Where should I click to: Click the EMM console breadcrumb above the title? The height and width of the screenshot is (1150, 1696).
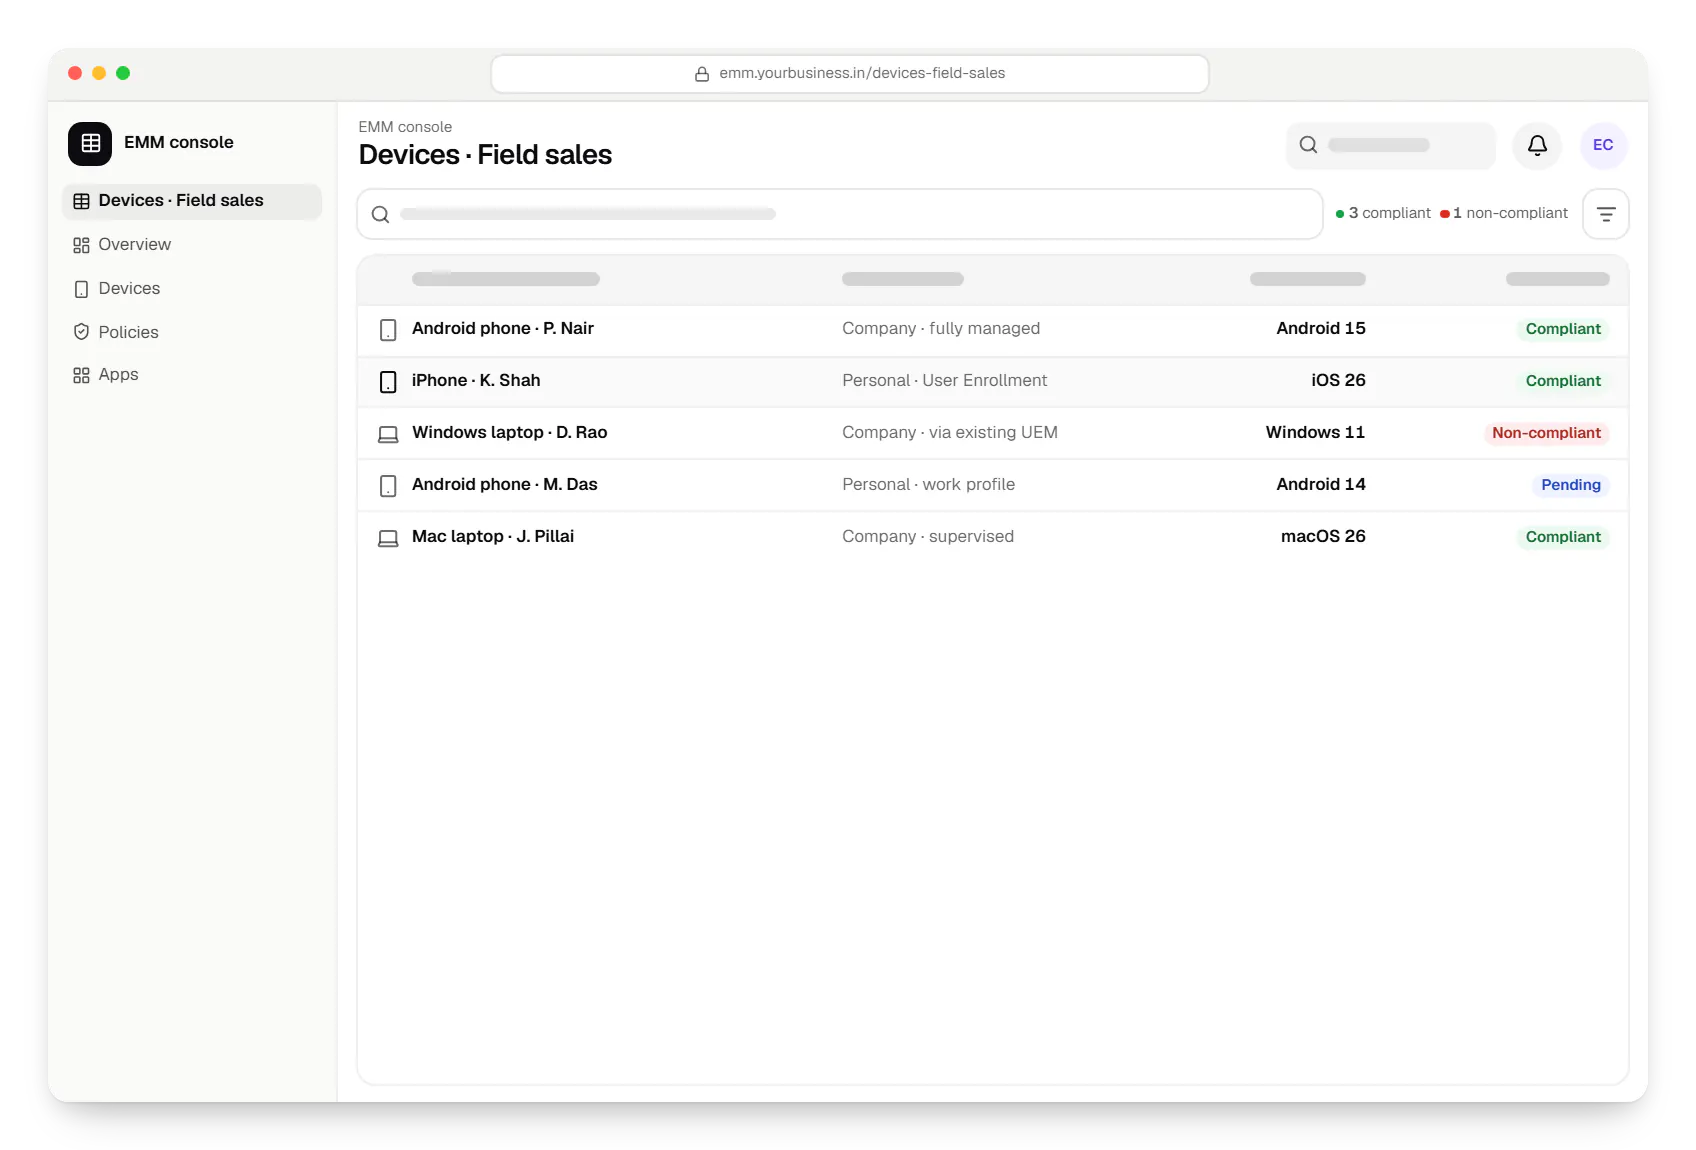(x=405, y=127)
